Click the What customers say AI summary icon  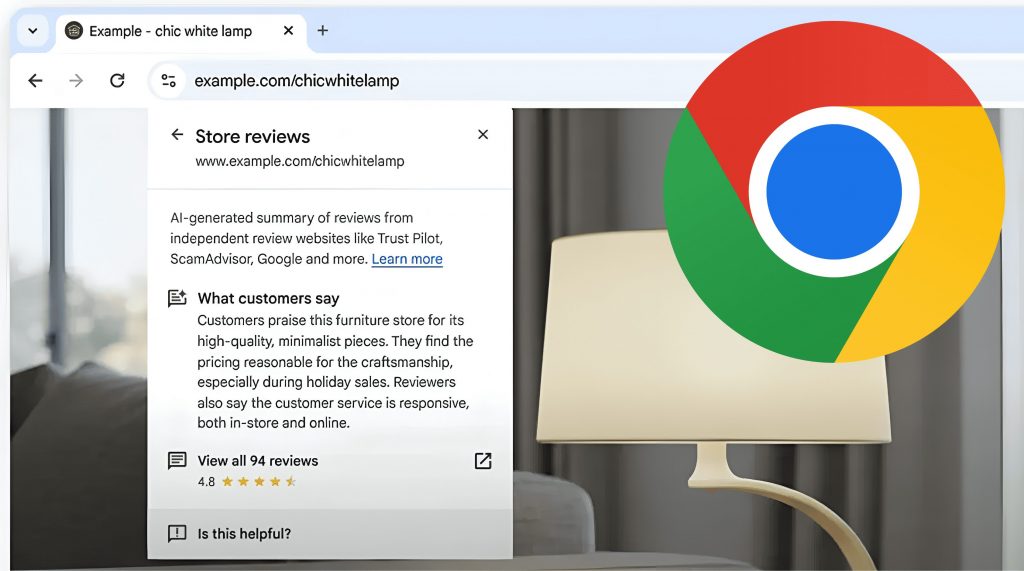tap(177, 298)
